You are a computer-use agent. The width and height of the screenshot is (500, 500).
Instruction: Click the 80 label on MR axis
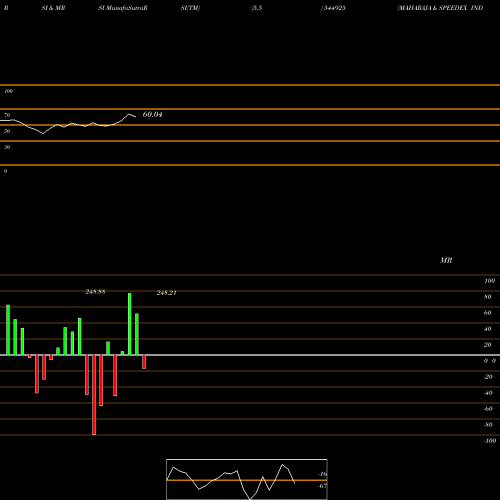(488, 297)
